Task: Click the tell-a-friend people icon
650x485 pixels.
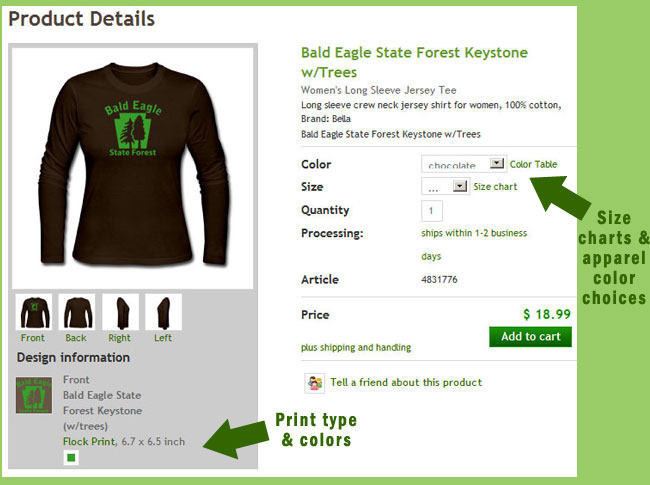Action: click(315, 382)
